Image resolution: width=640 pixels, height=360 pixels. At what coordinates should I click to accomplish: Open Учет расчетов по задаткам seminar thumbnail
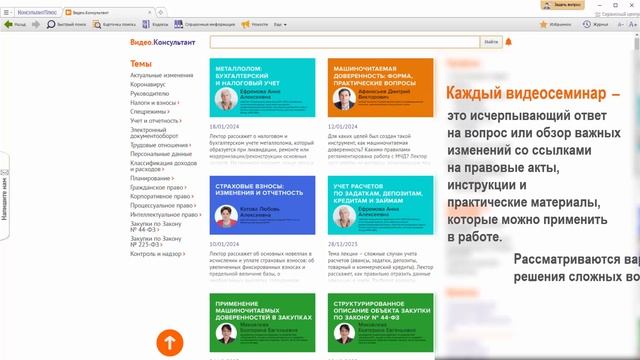click(x=380, y=205)
